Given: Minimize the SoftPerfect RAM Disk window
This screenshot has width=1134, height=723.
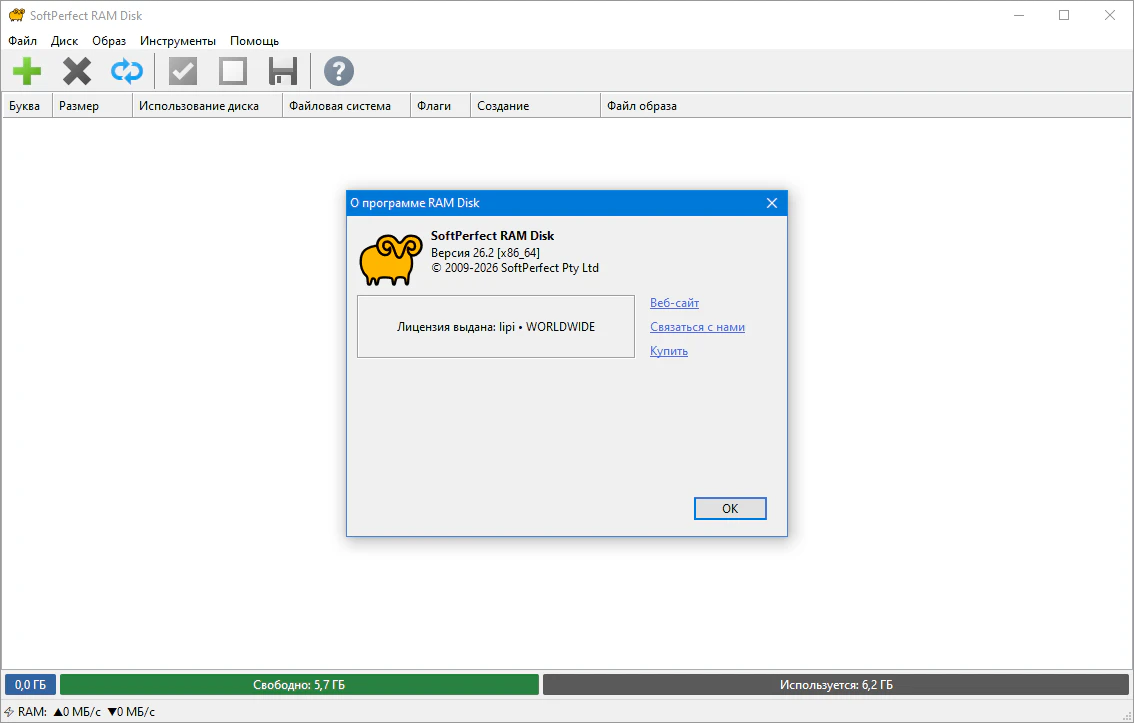Looking at the screenshot, I should coord(1019,15).
